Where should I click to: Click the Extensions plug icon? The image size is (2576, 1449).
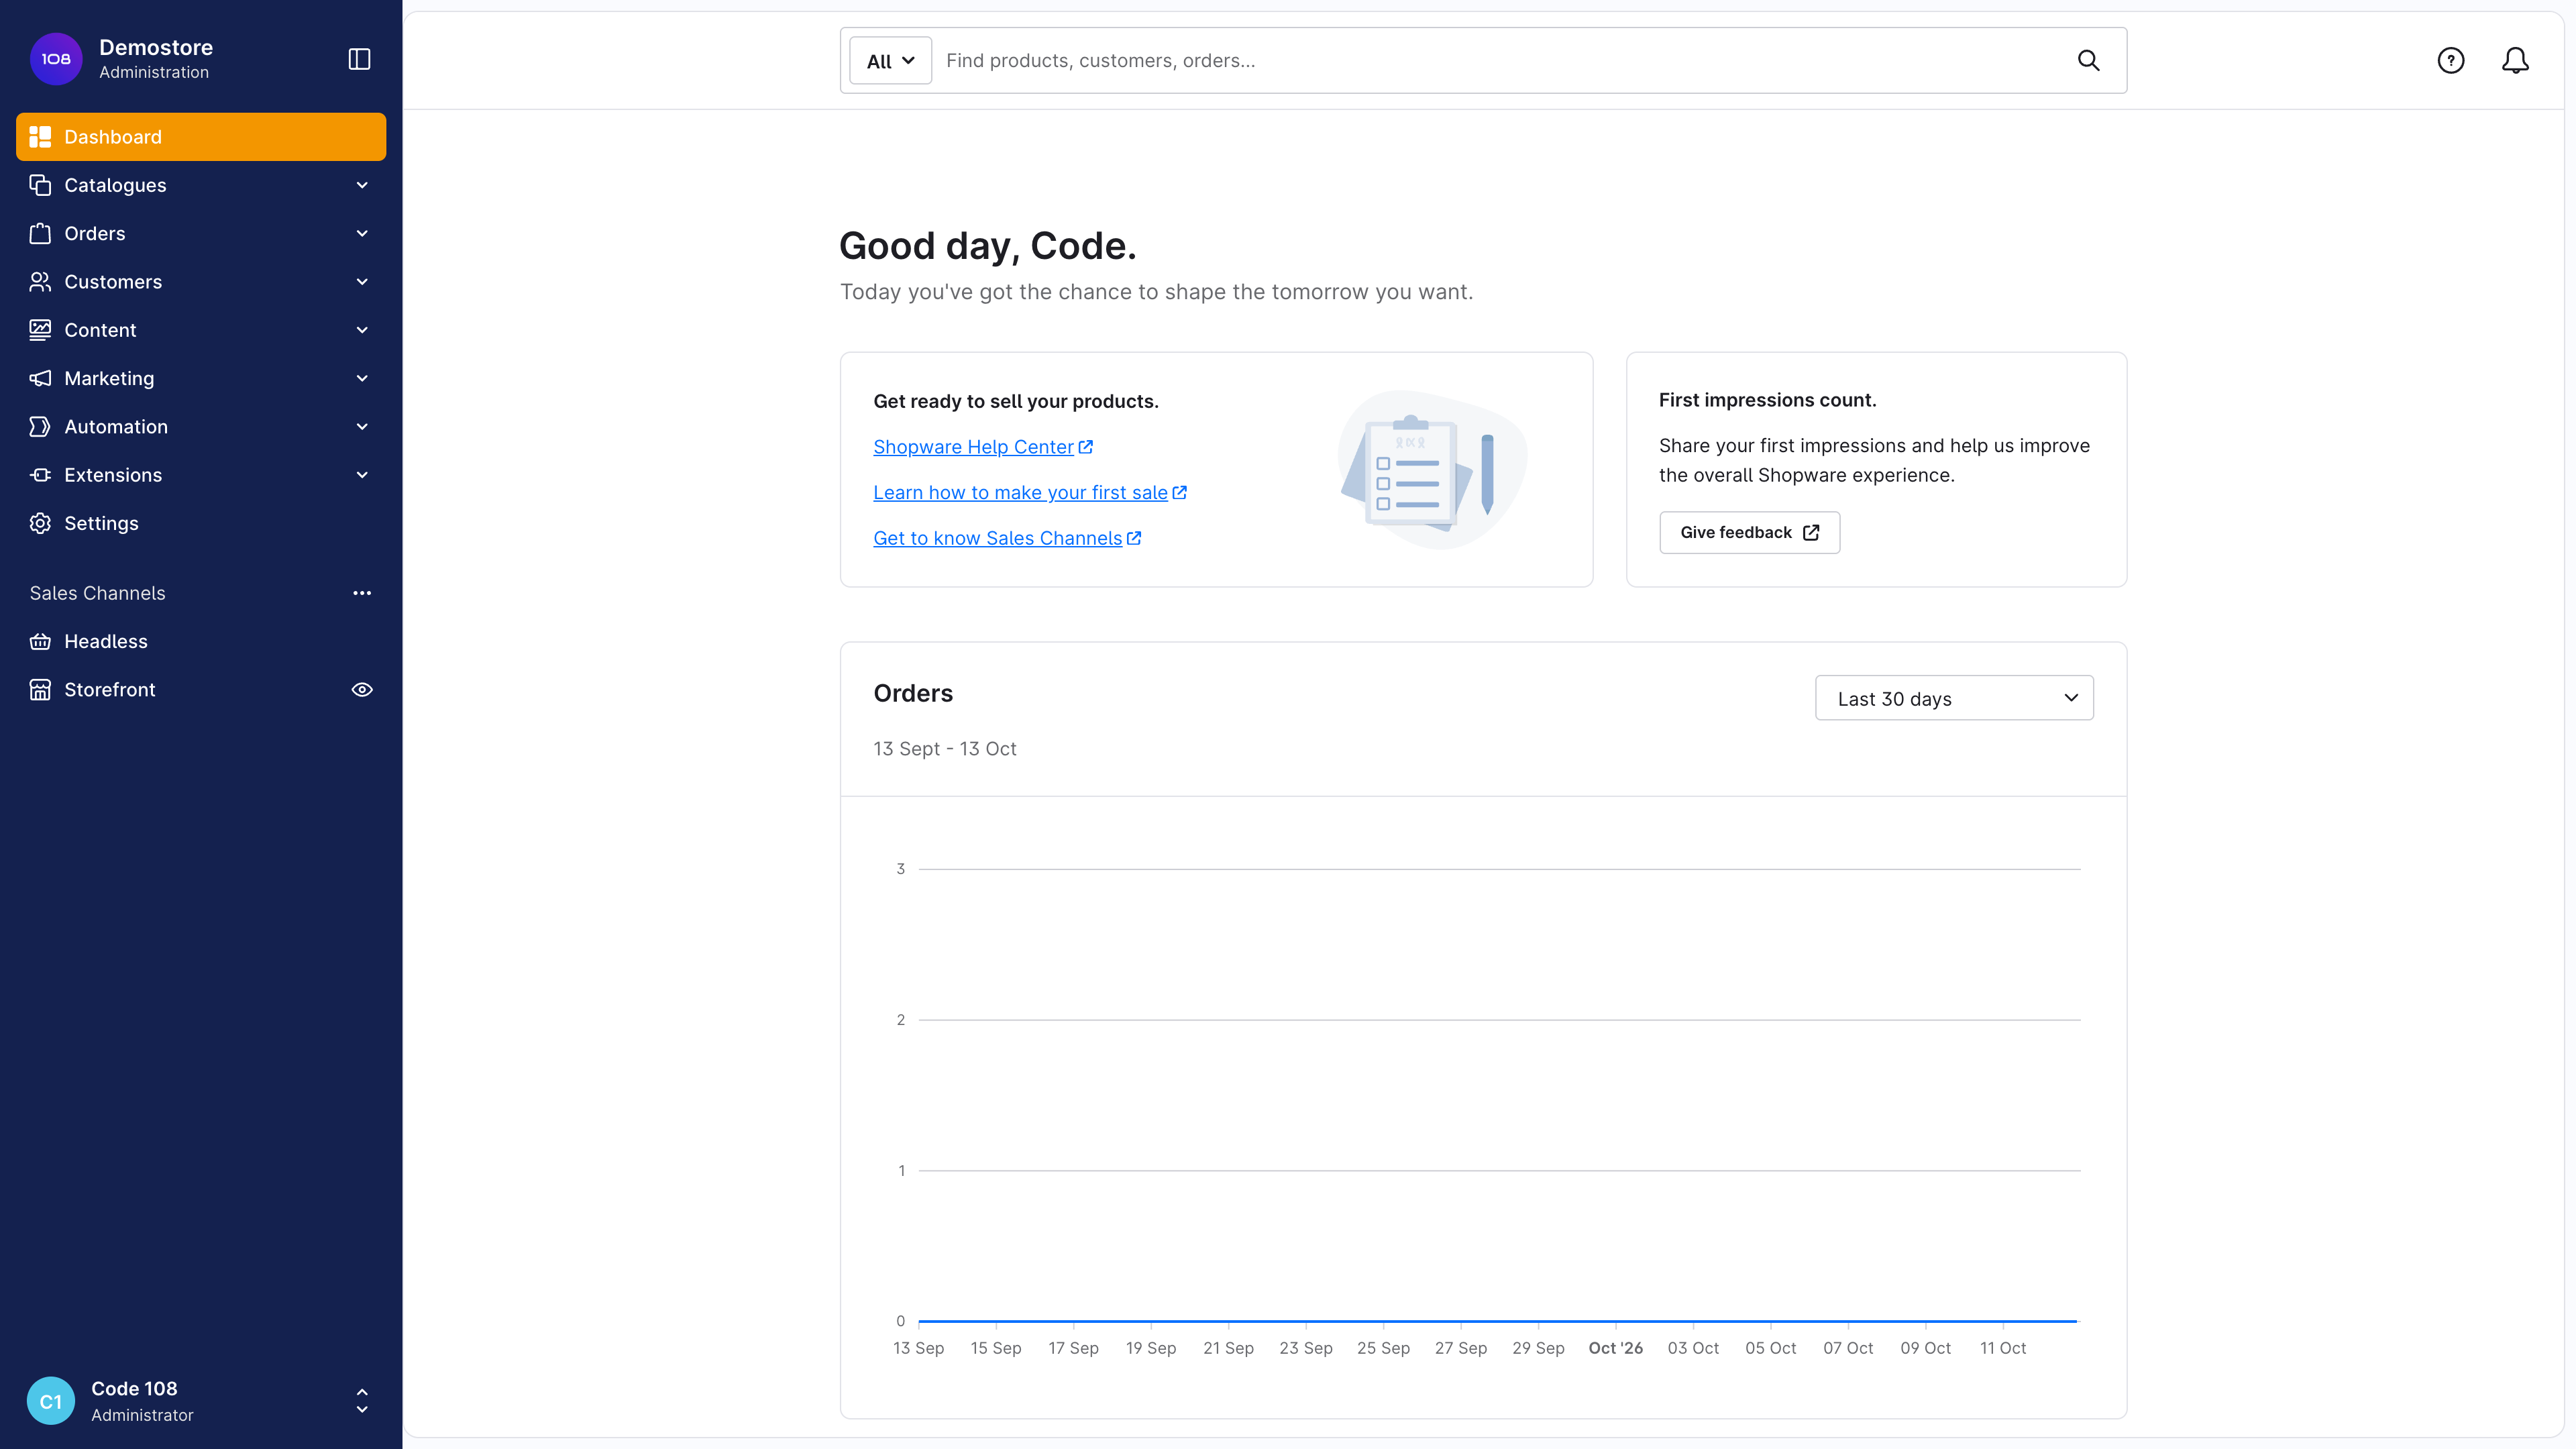tap(40, 475)
